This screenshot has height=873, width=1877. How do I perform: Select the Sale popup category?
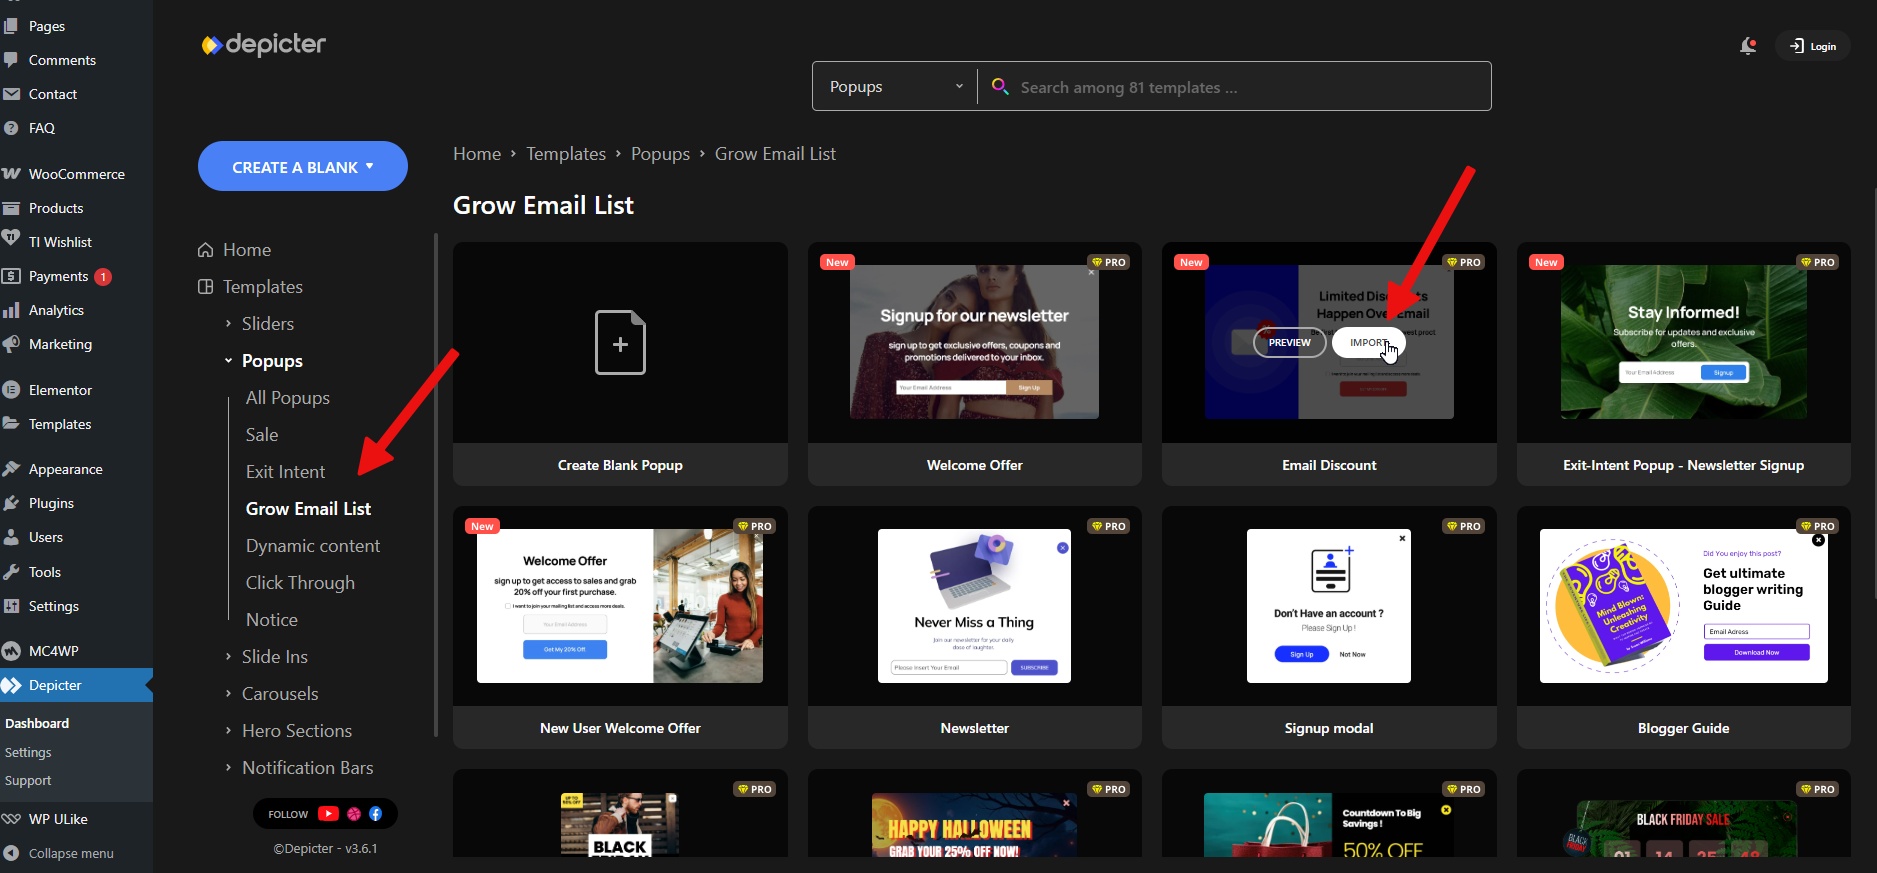tap(262, 435)
